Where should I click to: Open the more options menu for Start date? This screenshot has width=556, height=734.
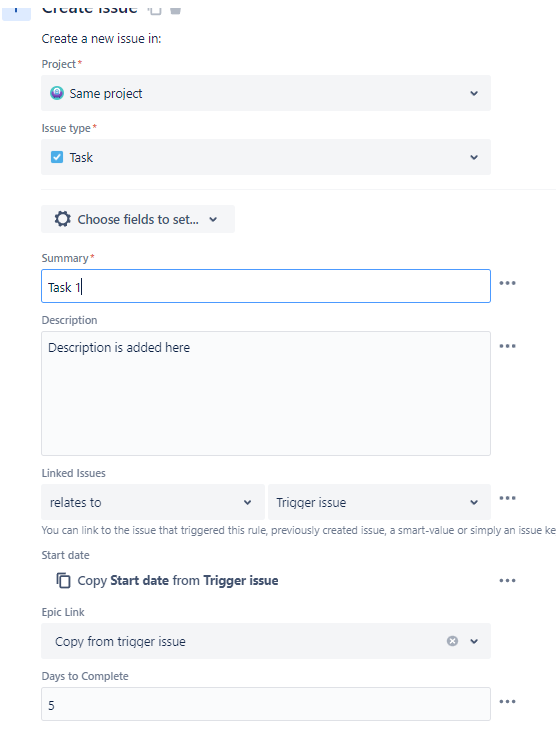[x=507, y=581]
